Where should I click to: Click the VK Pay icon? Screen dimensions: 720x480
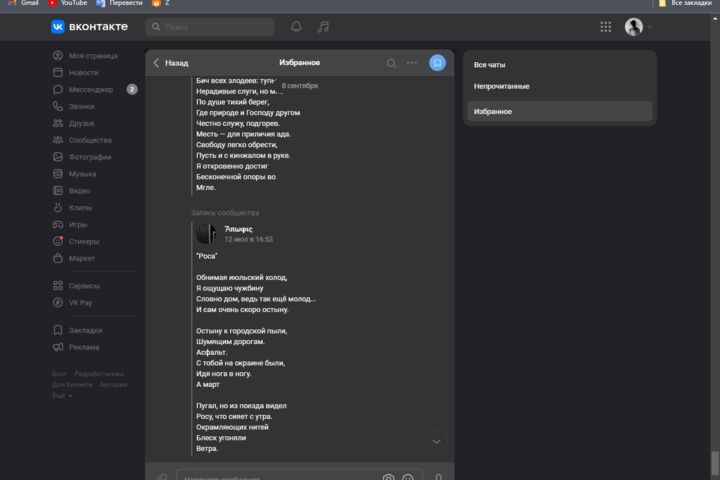click(x=58, y=303)
